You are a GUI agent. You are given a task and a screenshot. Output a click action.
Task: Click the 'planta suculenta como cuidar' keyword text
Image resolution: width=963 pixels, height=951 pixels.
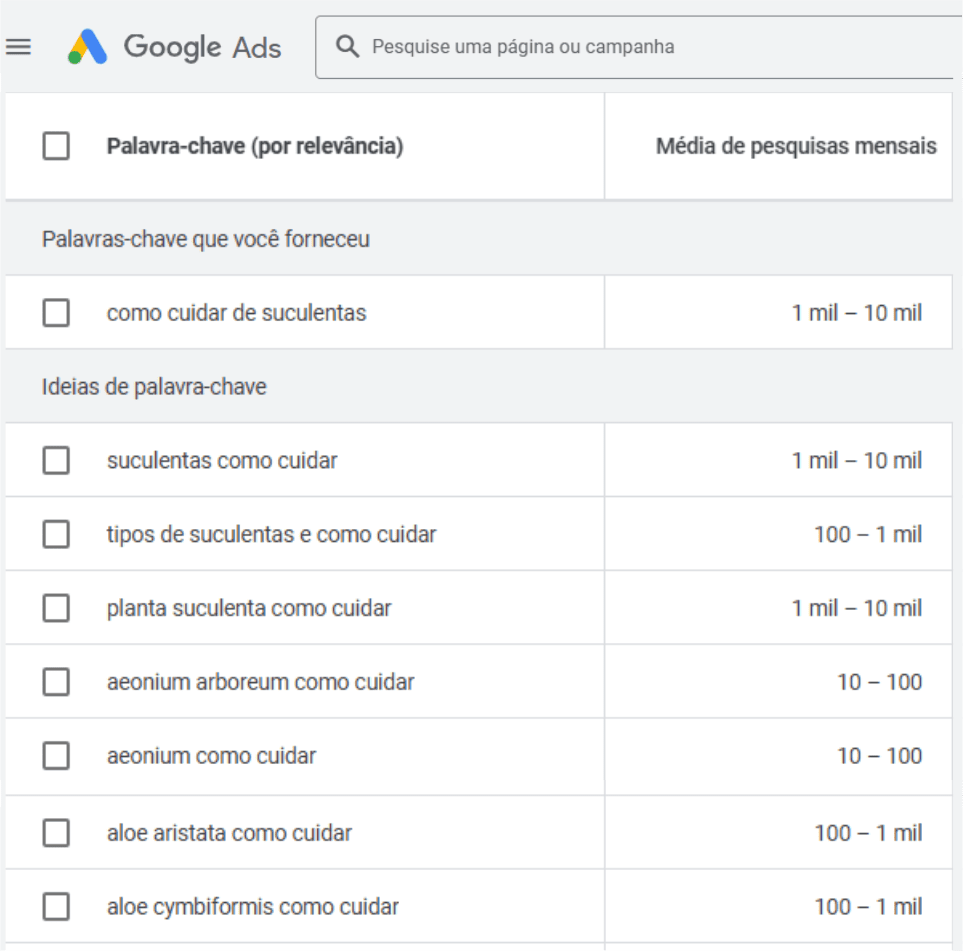[249, 608]
